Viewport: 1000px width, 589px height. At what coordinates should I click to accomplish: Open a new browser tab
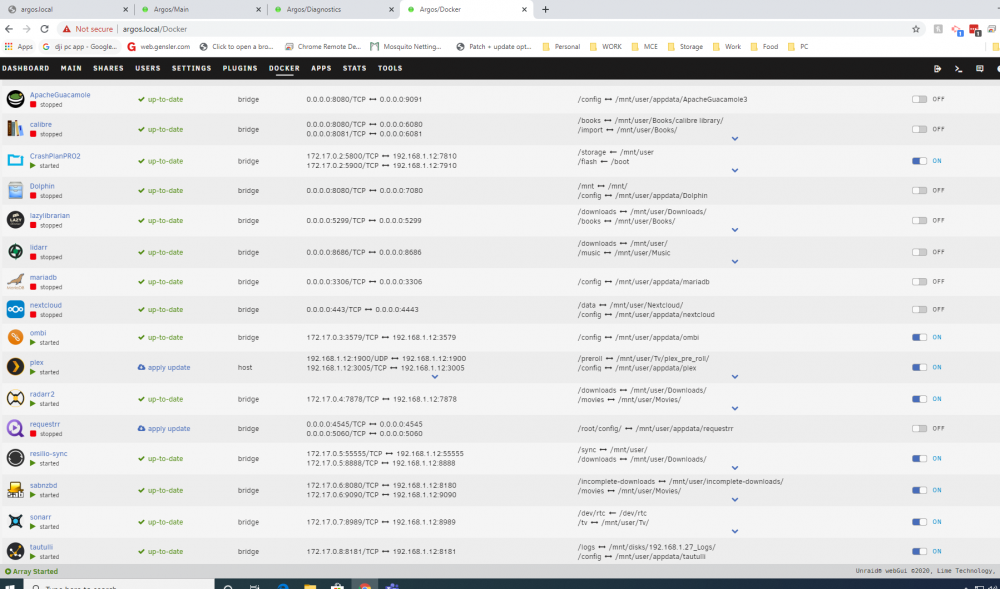(545, 10)
